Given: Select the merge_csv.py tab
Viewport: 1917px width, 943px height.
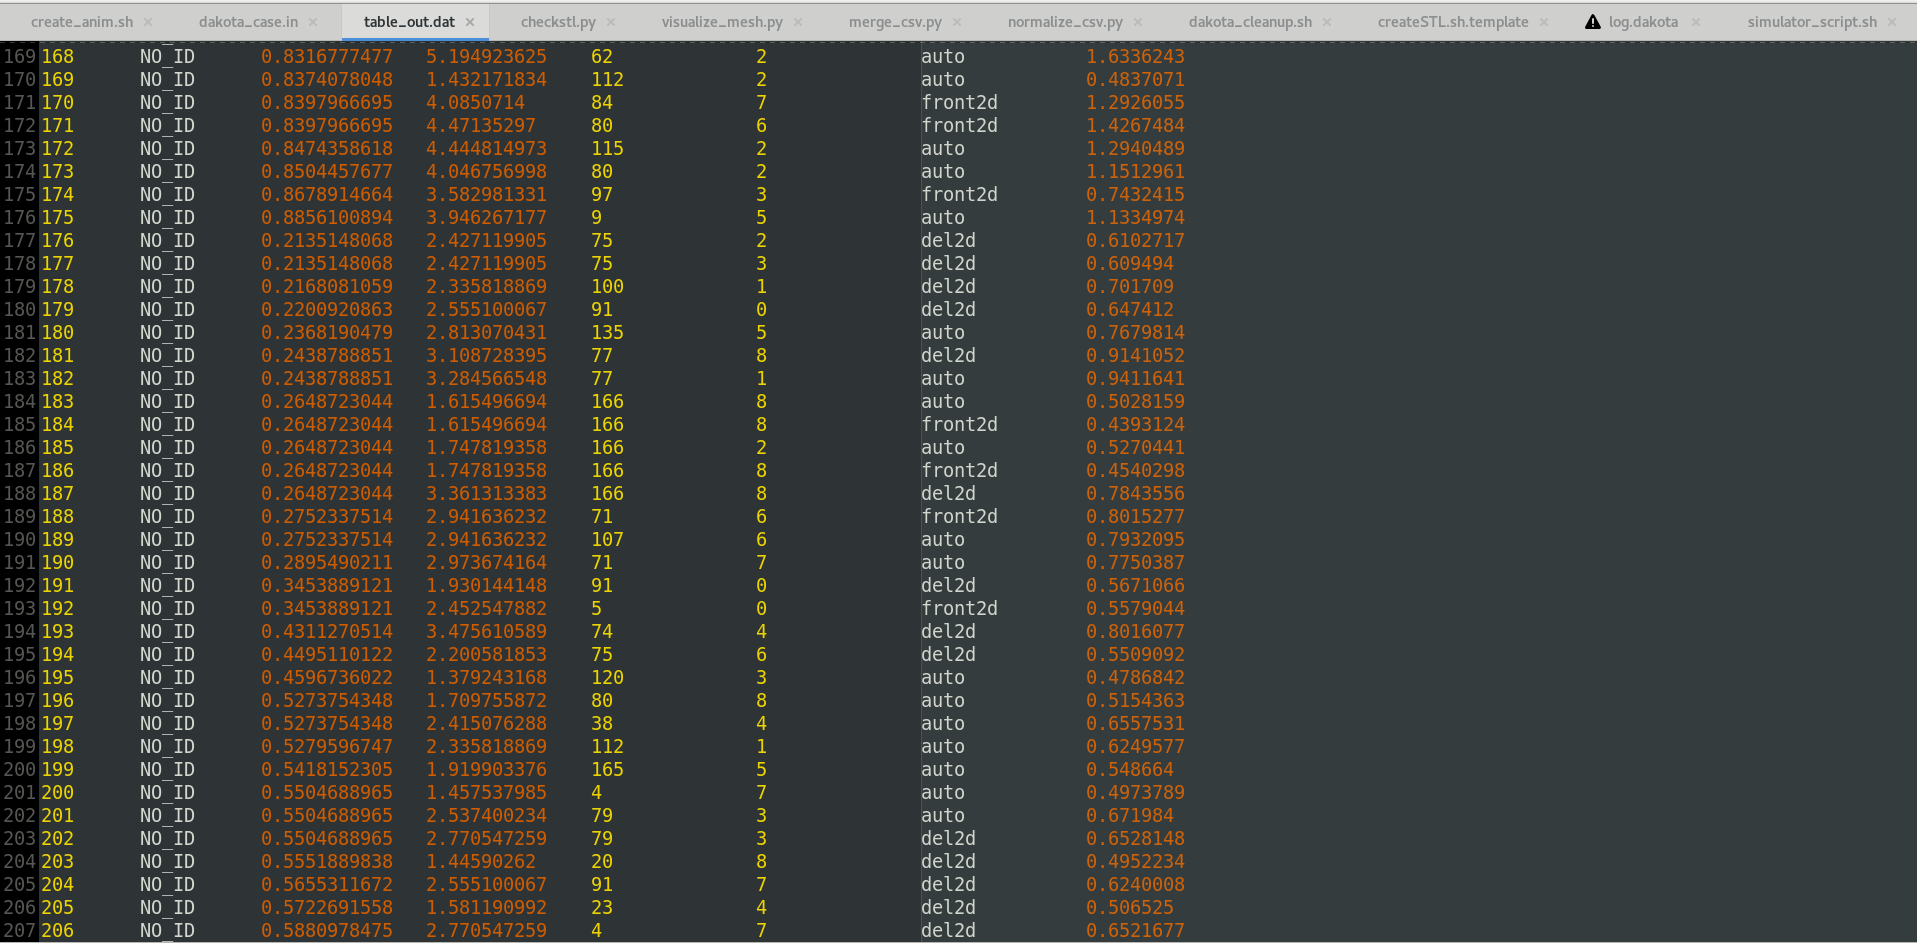Looking at the screenshot, I should point(895,22).
